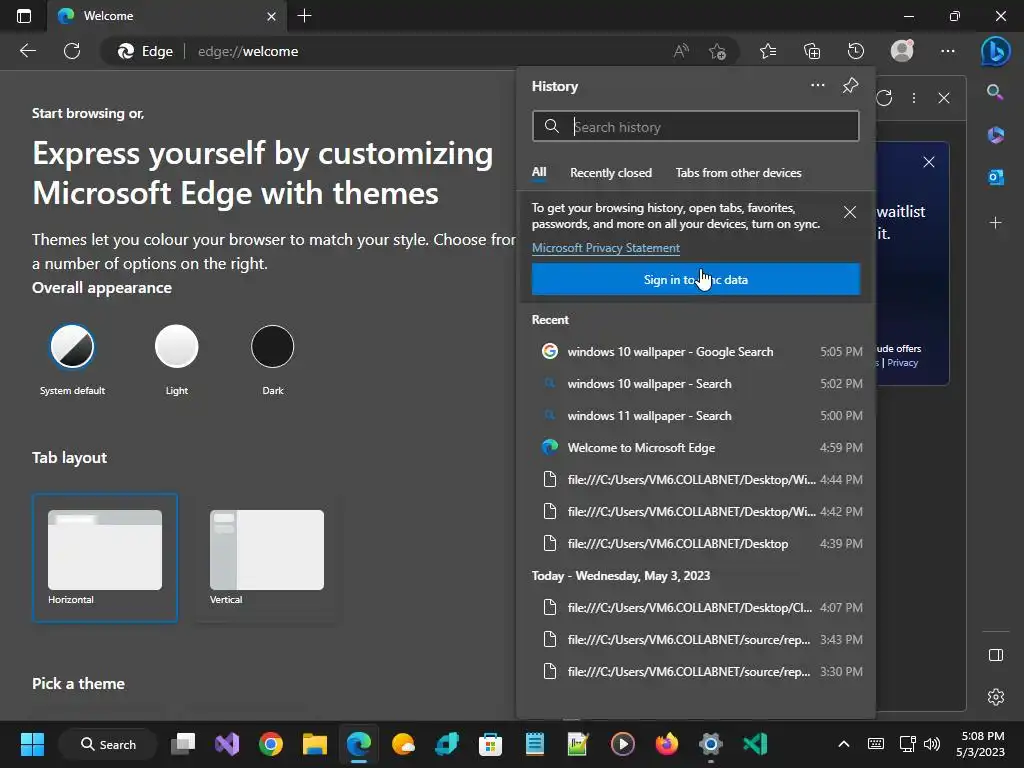Image resolution: width=1024 pixels, height=768 pixels.
Task: Open the Bing chat sidebar button
Action: click(x=995, y=51)
